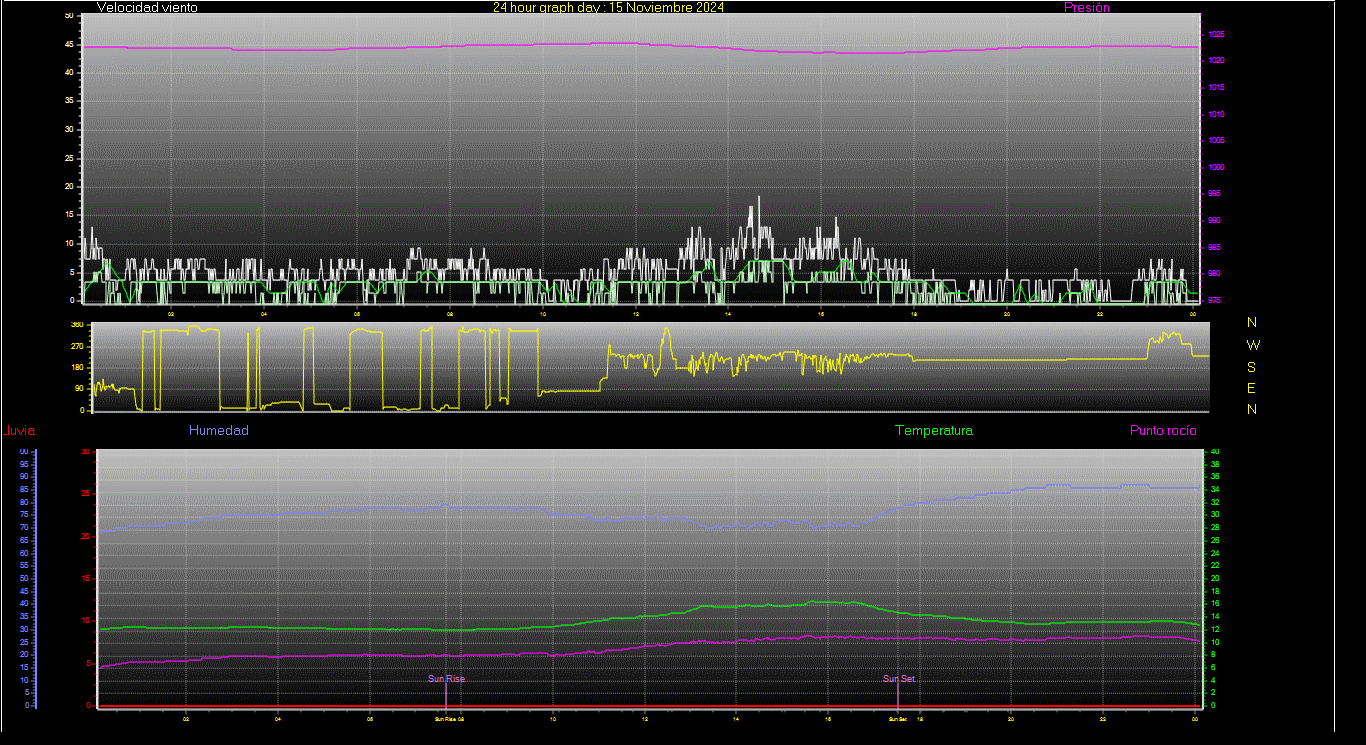Screen dimensions: 1366x745
Task: Click pressure axis value 1020
Action: 1216,61
